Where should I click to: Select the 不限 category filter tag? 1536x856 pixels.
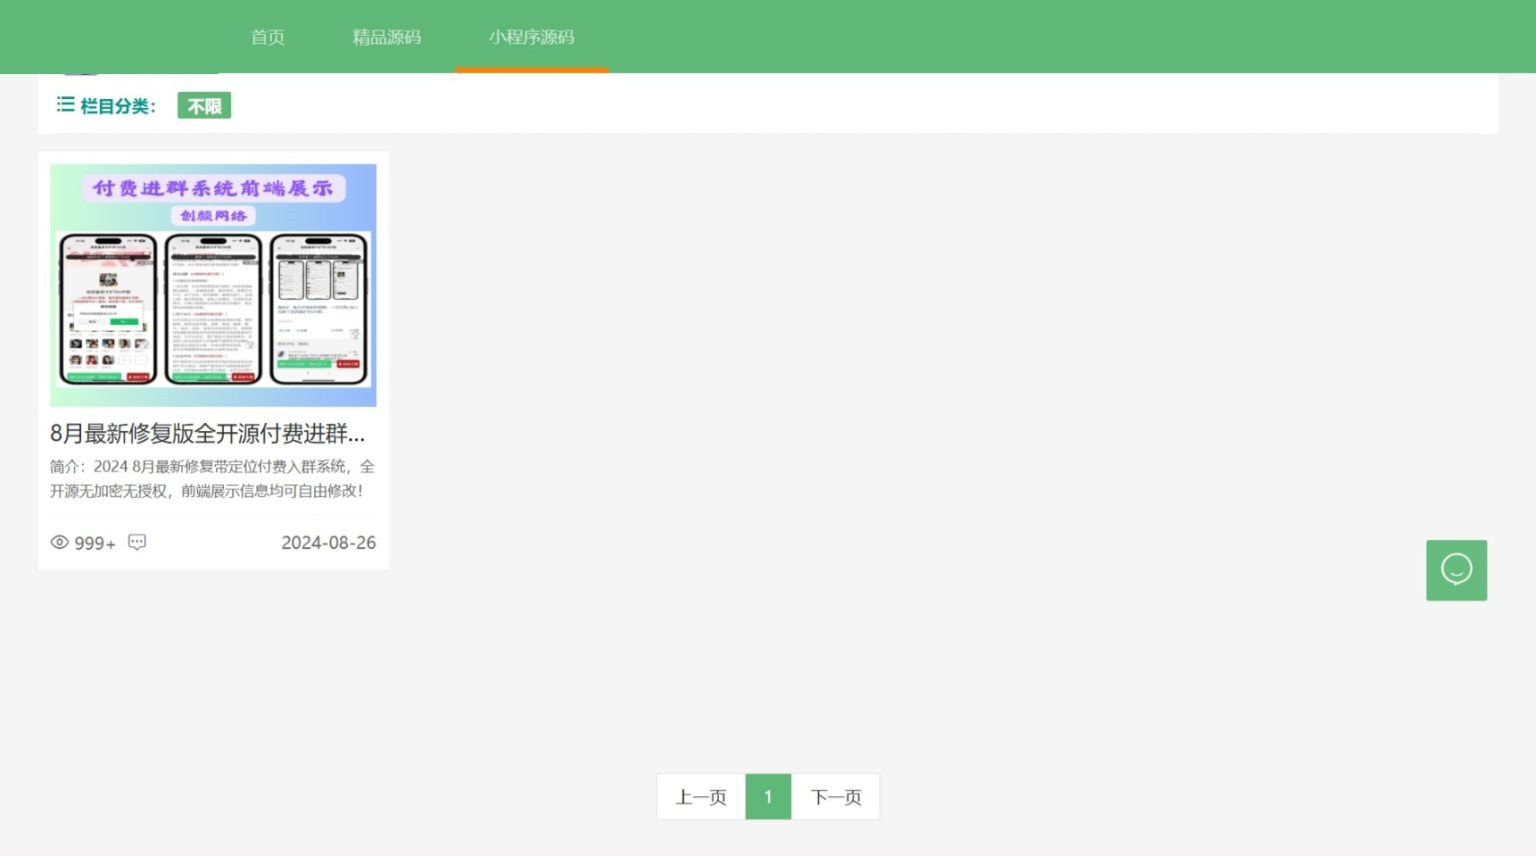pyautogui.click(x=204, y=106)
